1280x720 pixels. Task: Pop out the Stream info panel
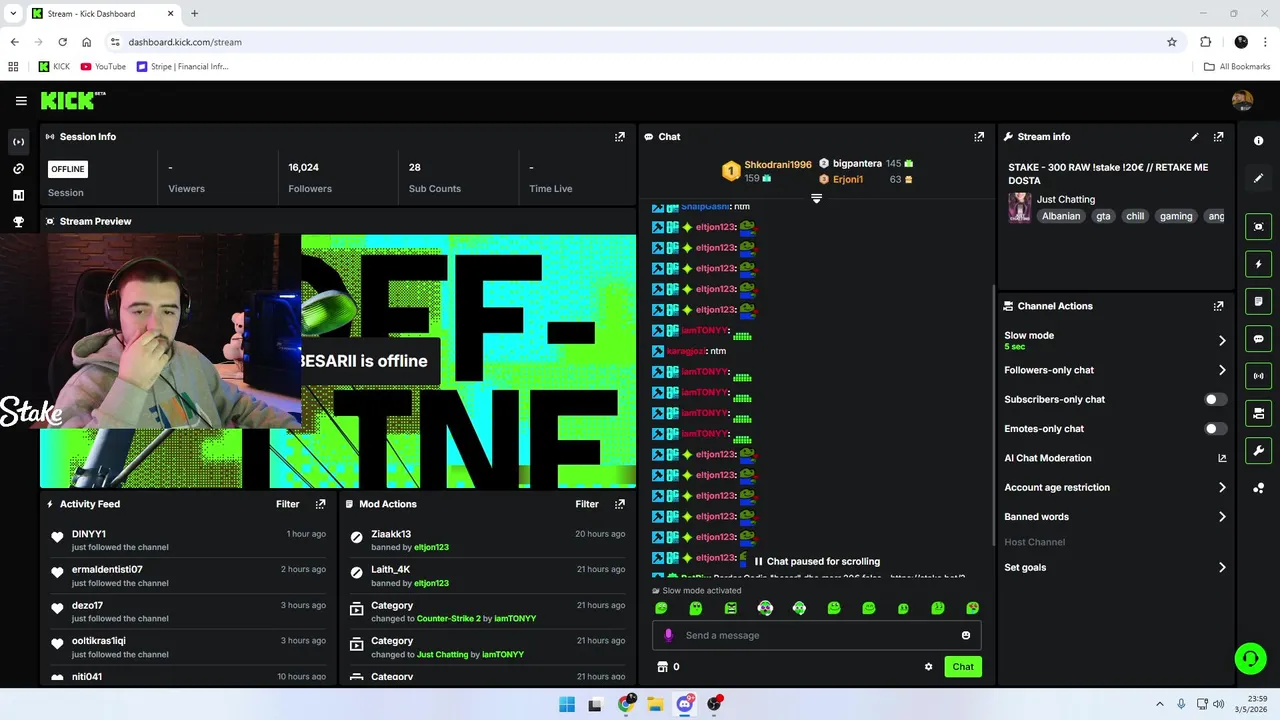click(x=1218, y=137)
